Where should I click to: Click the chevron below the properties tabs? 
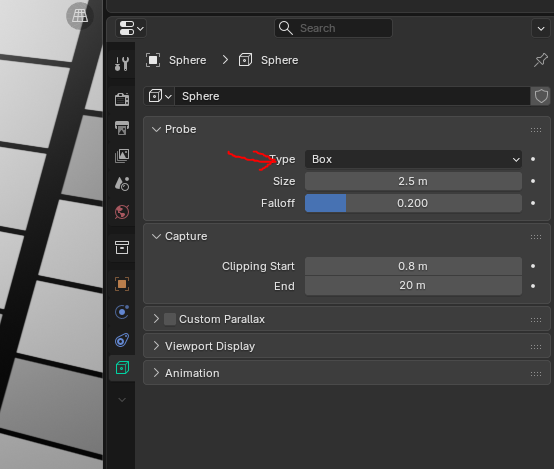[122, 400]
